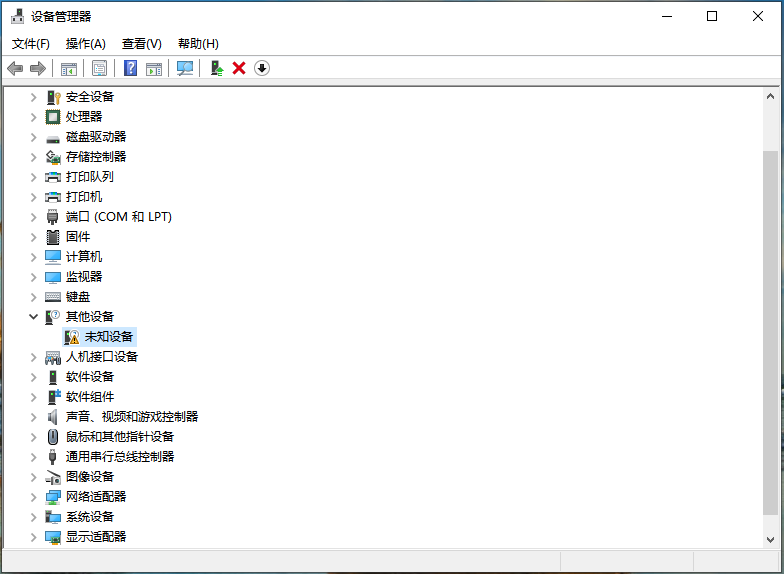Select the 软件设备 label
This screenshot has width=784, height=574.
(90, 377)
